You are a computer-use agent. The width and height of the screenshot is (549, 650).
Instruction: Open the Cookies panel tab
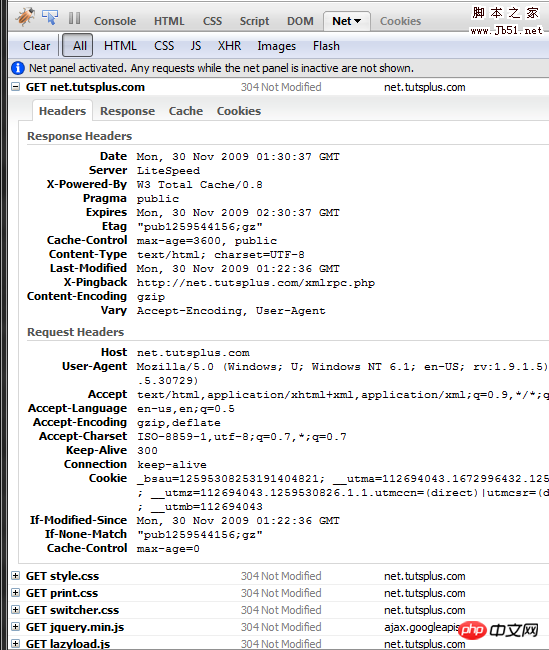tap(400, 21)
